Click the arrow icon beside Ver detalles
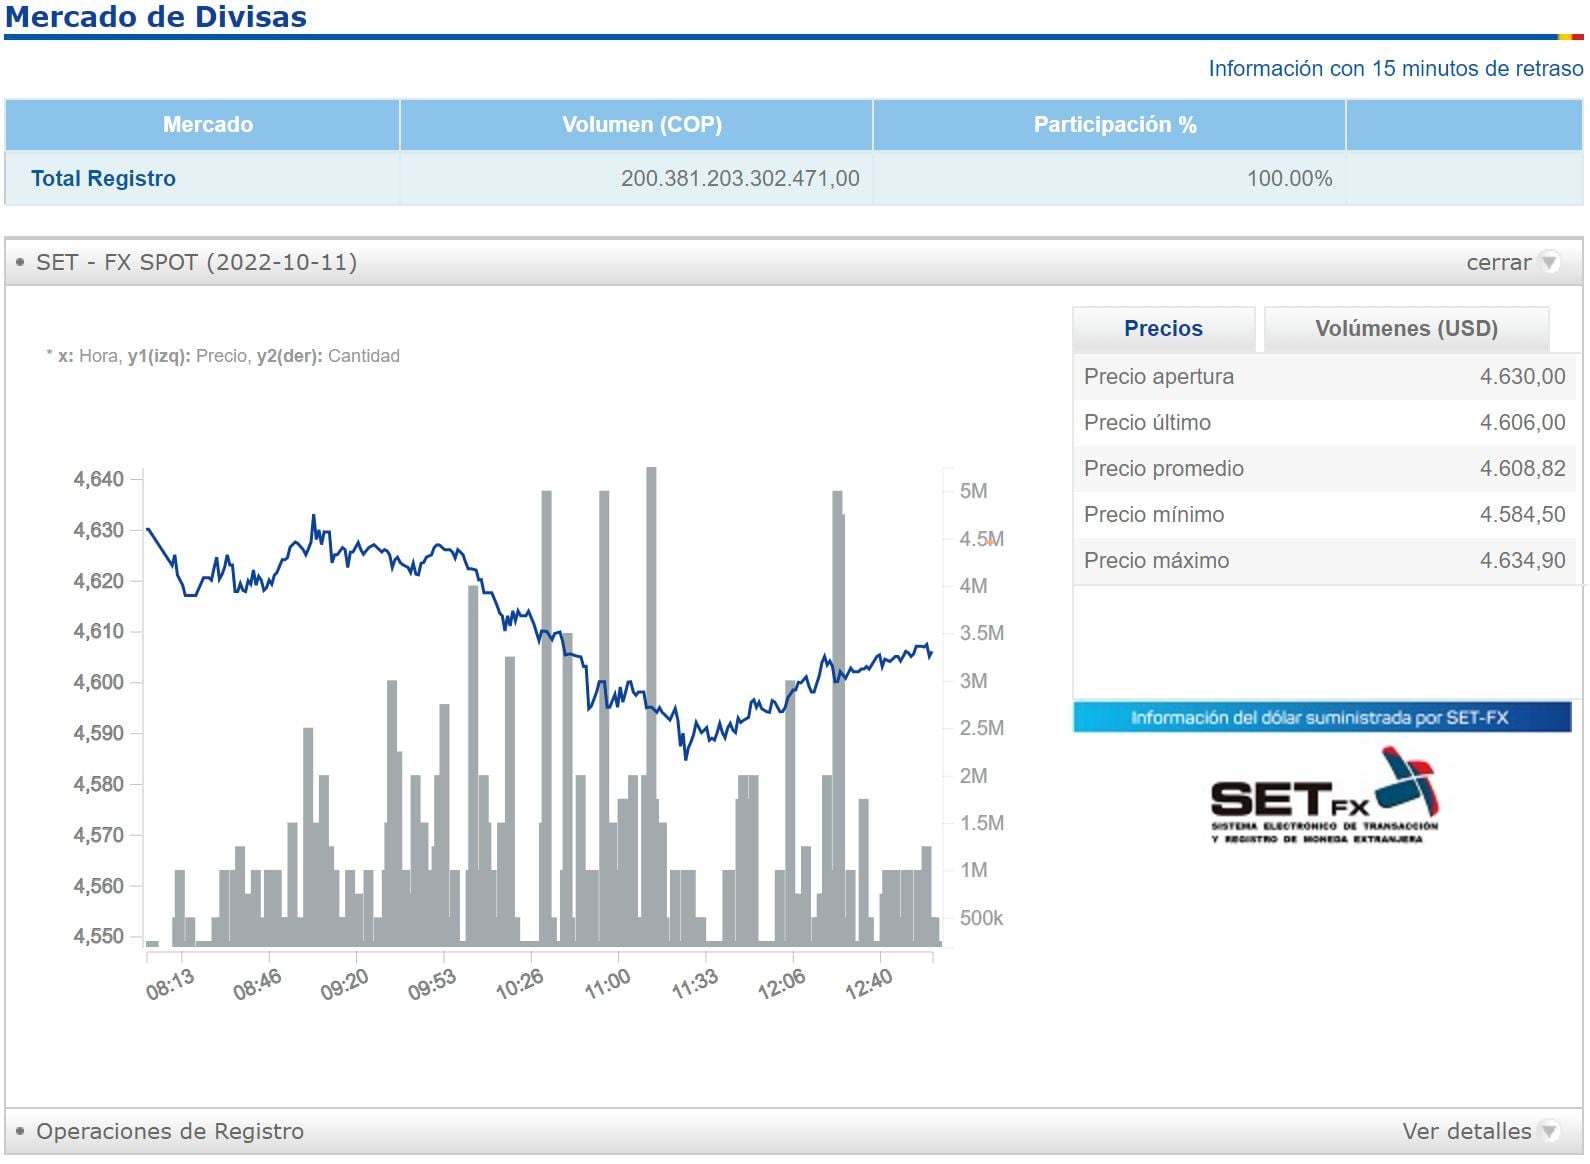The width and height of the screenshot is (1590, 1164). click(x=1549, y=1131)
